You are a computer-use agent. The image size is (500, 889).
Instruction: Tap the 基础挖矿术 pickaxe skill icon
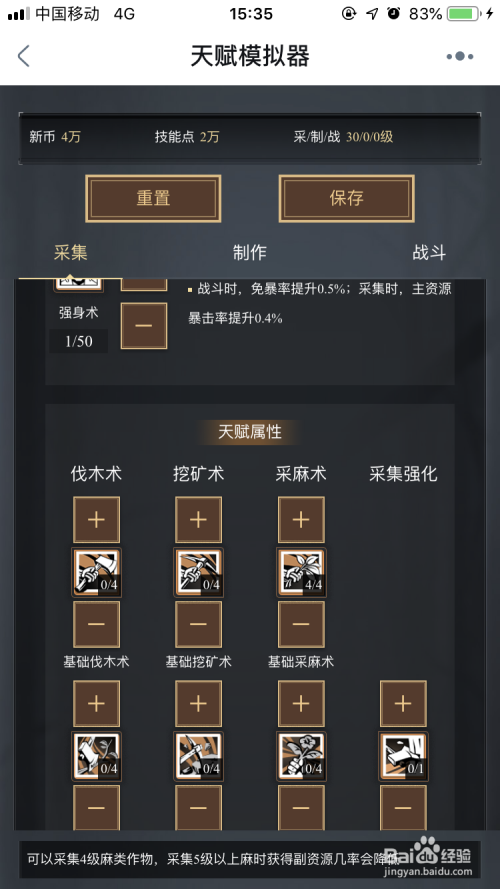198,572
